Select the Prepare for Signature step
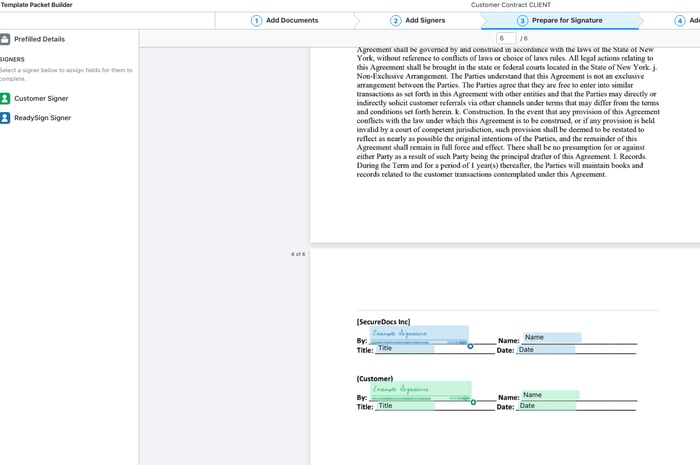The image size is (700, 465). pyautogui.click(x=560, y=21)
